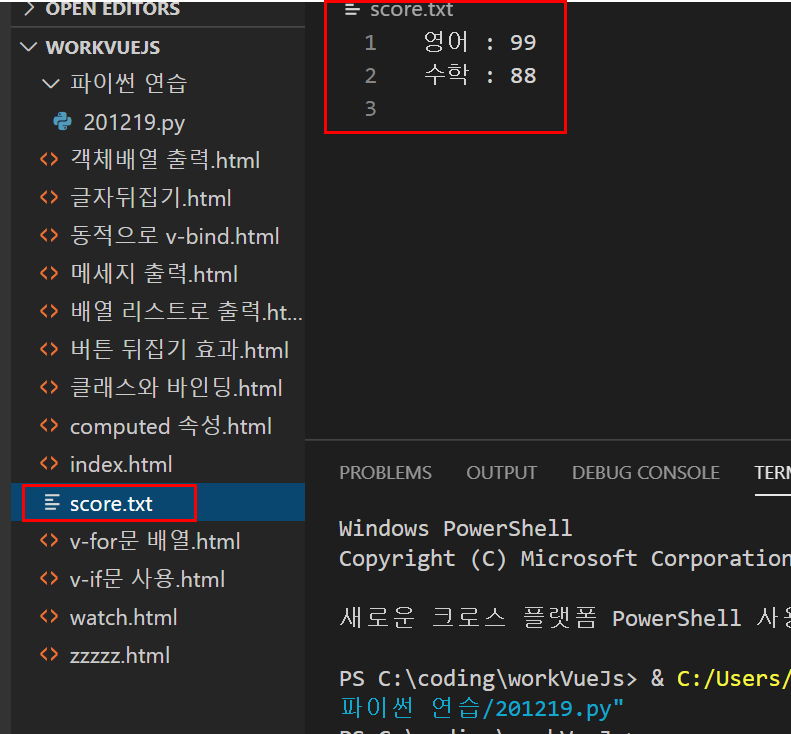Click the PS C:\coding\workVueJs> prompt
The width and height of the screenshot is (791, 734).
click(488, 679)
